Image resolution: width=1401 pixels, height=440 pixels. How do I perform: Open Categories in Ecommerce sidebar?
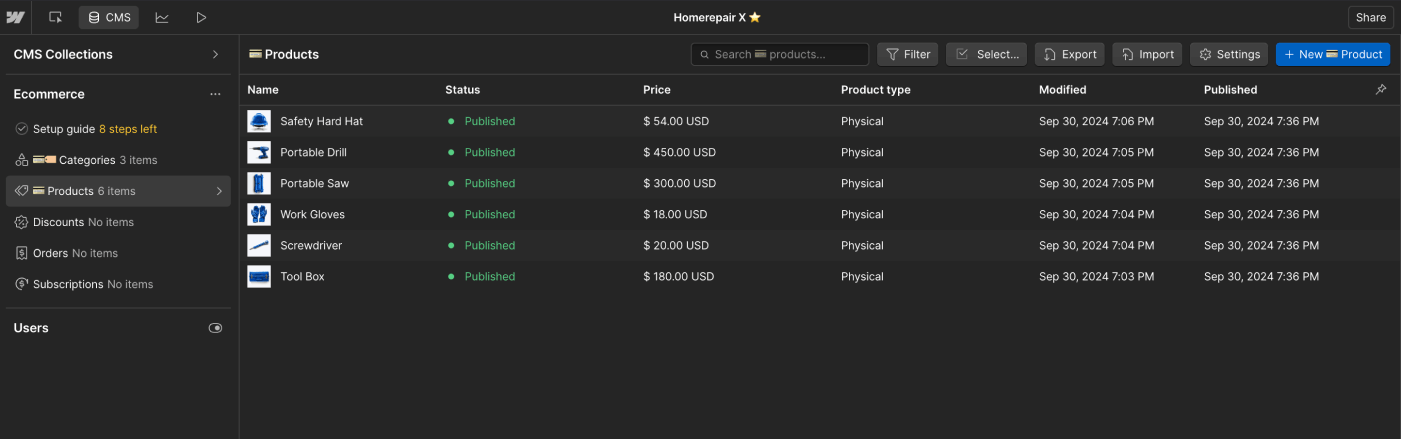point(86,160)
